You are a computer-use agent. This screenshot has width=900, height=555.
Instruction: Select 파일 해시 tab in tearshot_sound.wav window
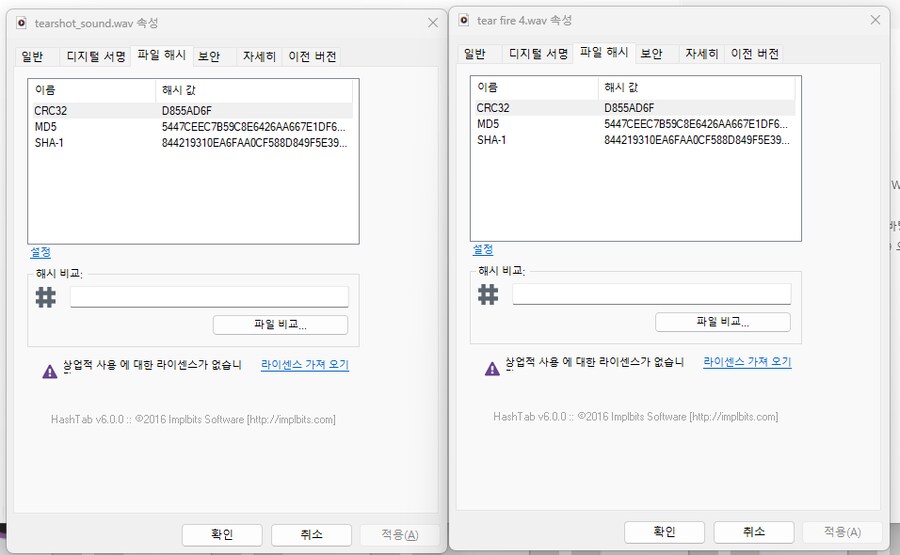pyautogui.click(x=162, y=55)
